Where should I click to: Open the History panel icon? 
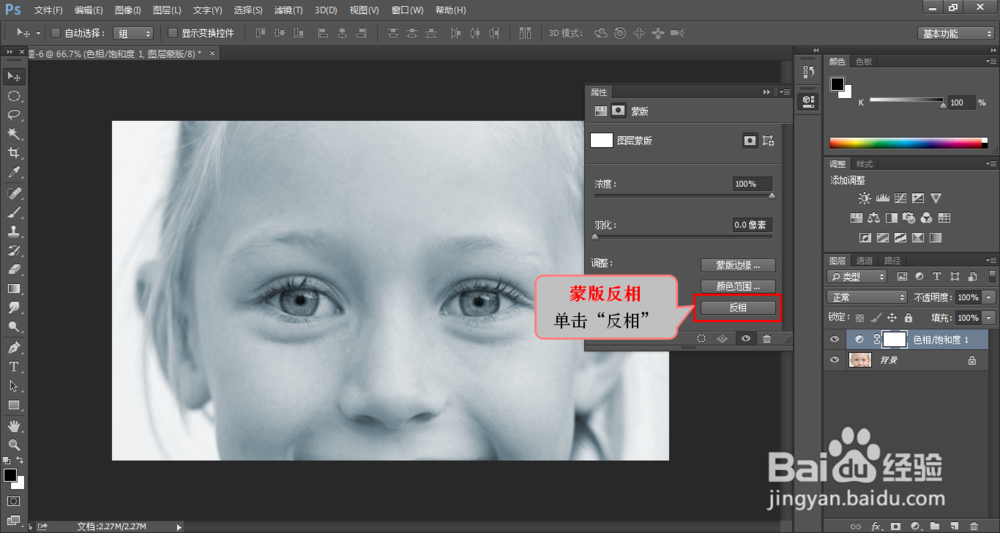point(808,72)
